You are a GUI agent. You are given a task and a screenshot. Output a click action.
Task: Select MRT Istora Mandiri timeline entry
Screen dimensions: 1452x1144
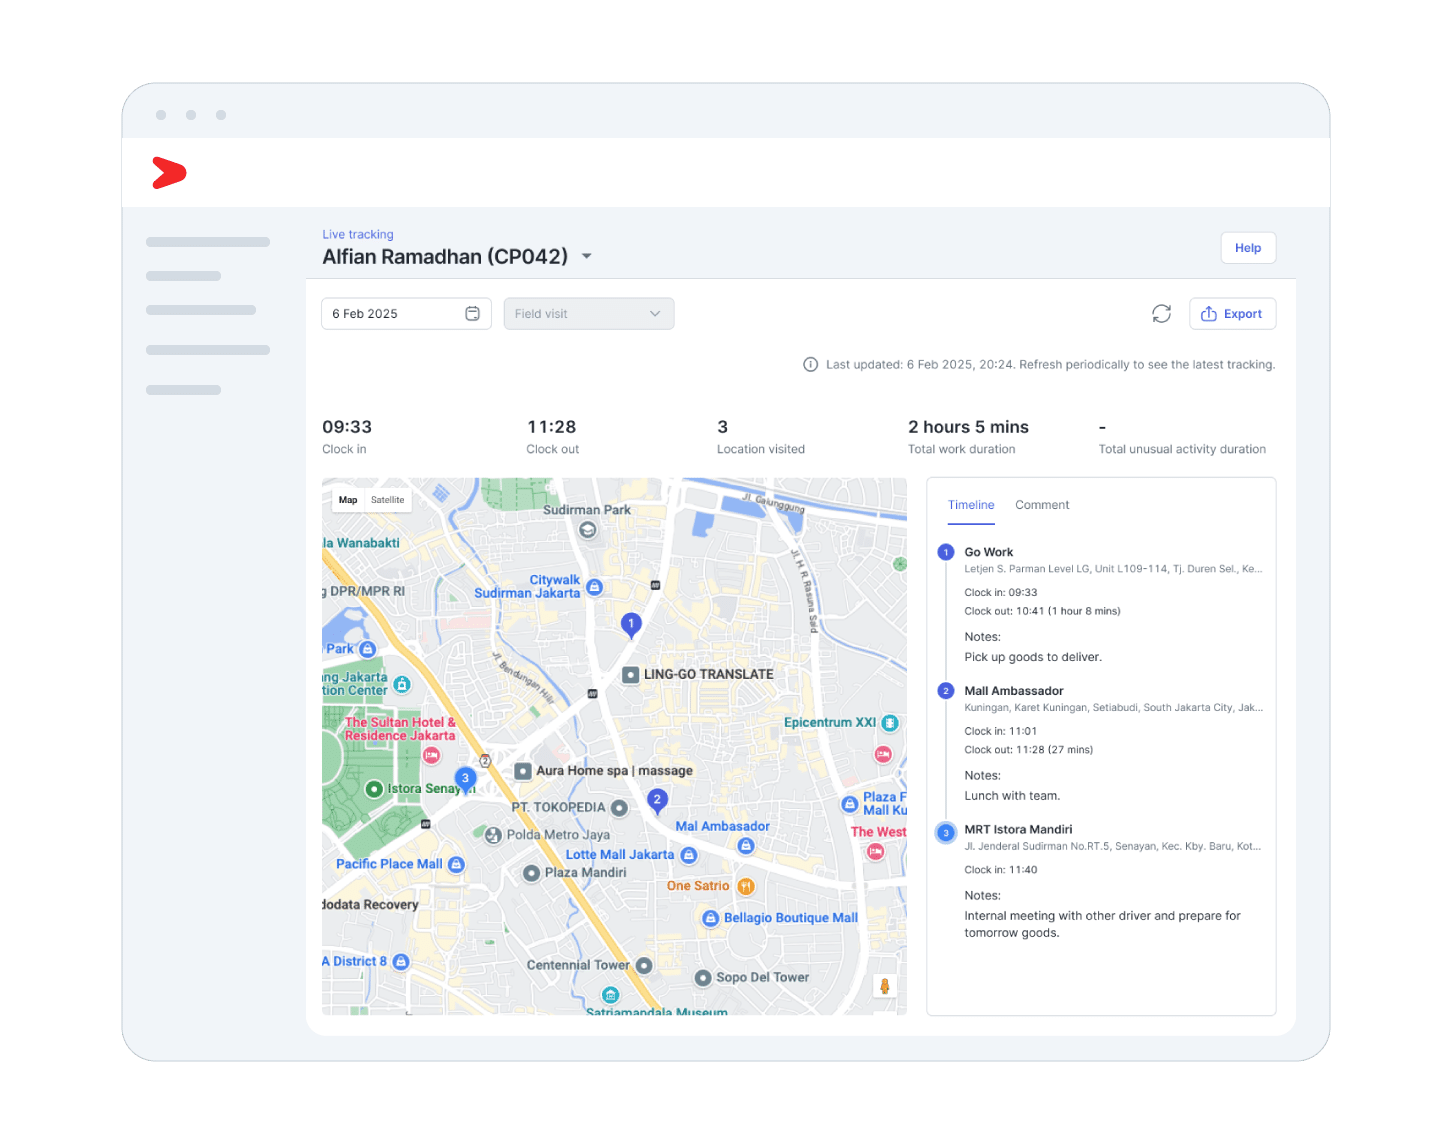(1017, 830)
